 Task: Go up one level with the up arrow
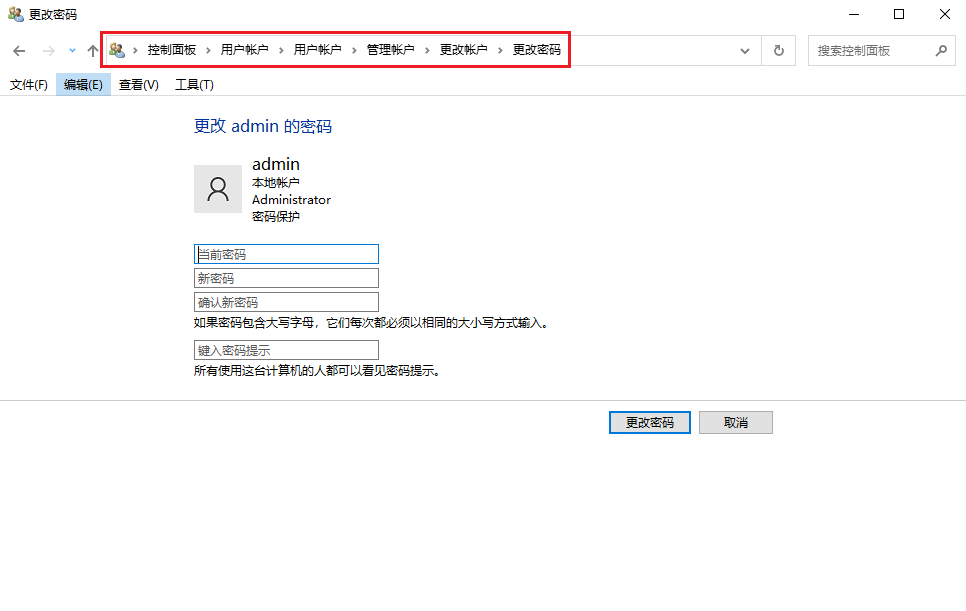[x=92, y=50]
